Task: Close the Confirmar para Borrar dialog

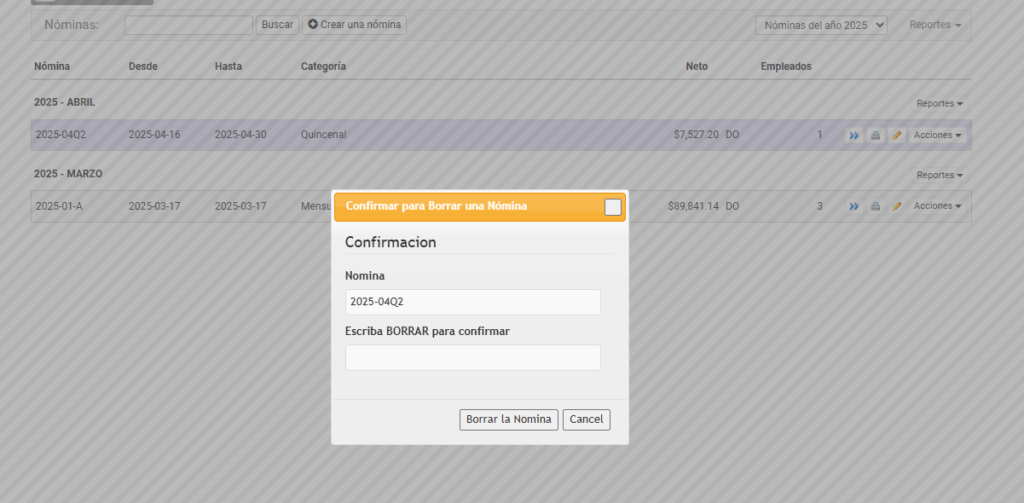Action: (613, 207)
